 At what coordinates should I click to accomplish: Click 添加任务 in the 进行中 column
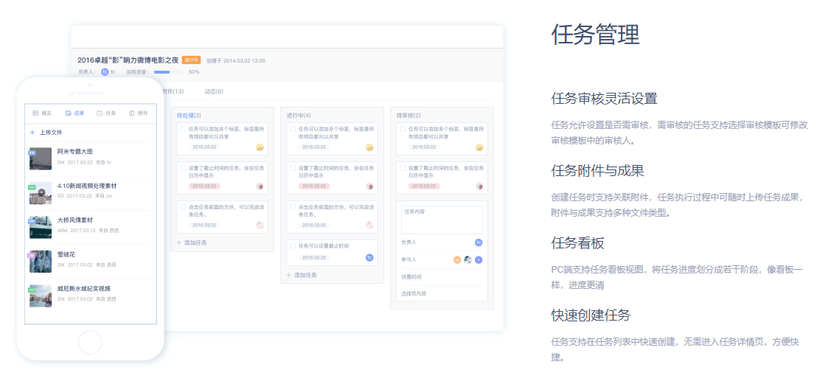[302, 275]
